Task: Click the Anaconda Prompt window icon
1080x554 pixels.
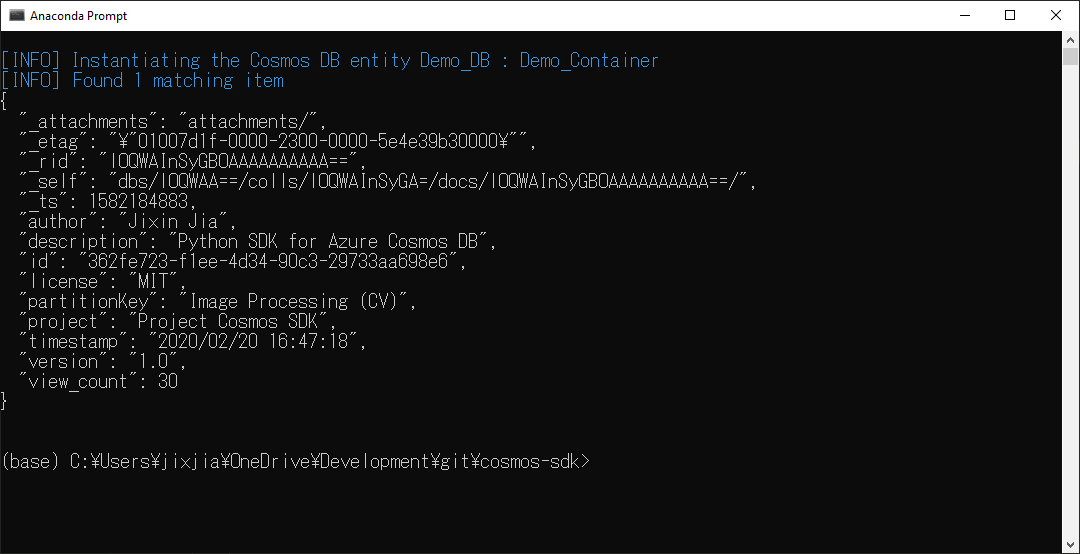Action: [x=17, y=16]
